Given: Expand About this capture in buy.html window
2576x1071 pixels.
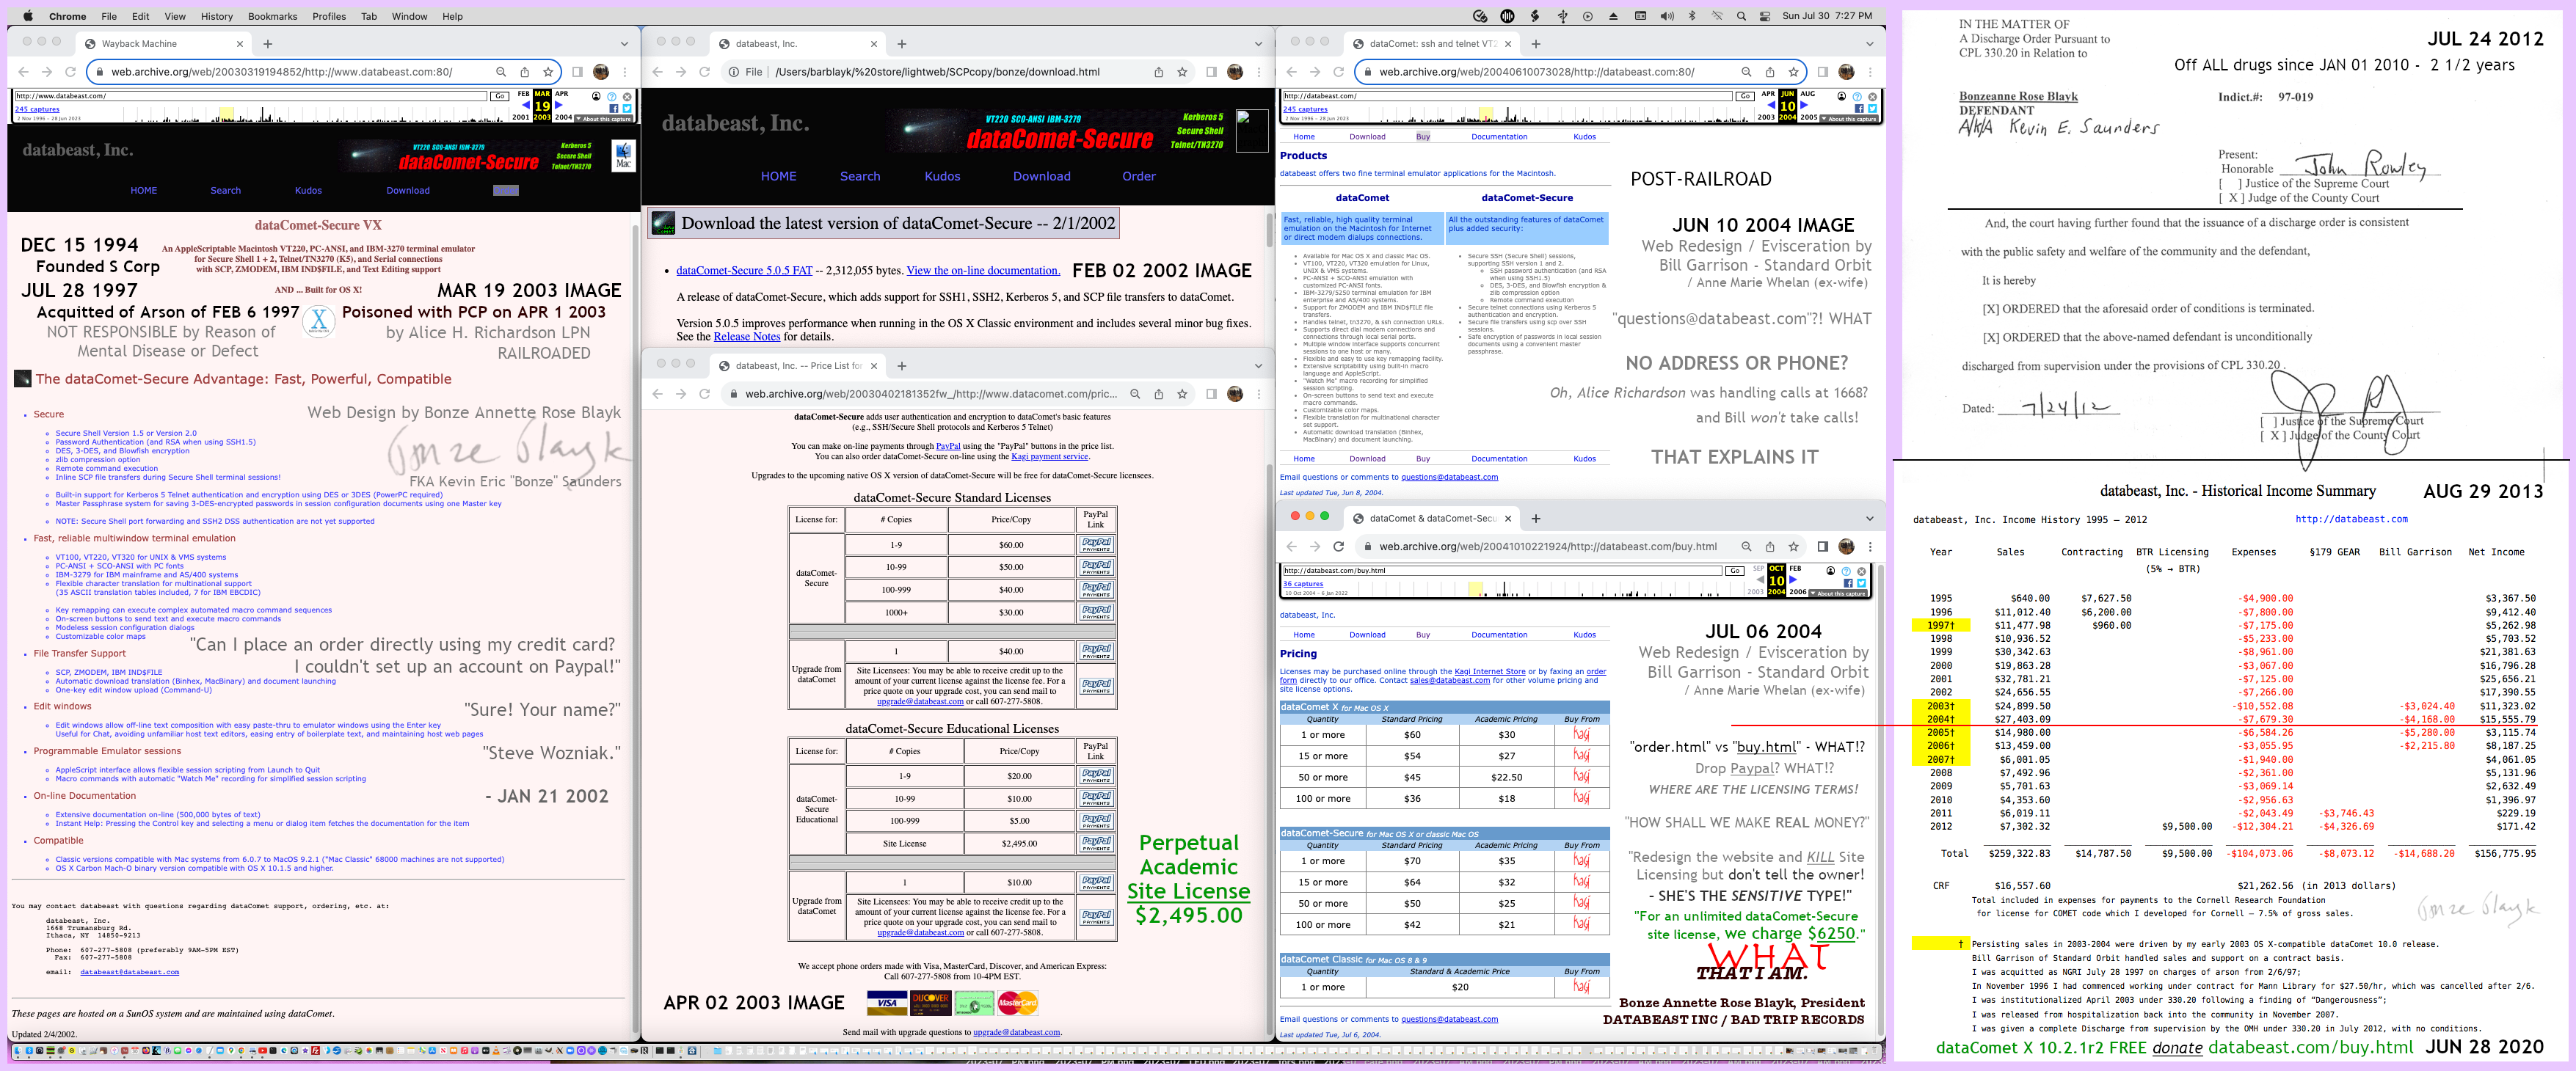Looking at the screenshot, I should 1838,594.
